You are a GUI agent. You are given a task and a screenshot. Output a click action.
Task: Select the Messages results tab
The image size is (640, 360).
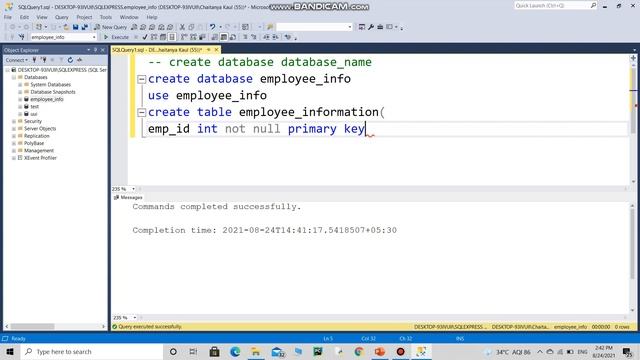point(128,198)
